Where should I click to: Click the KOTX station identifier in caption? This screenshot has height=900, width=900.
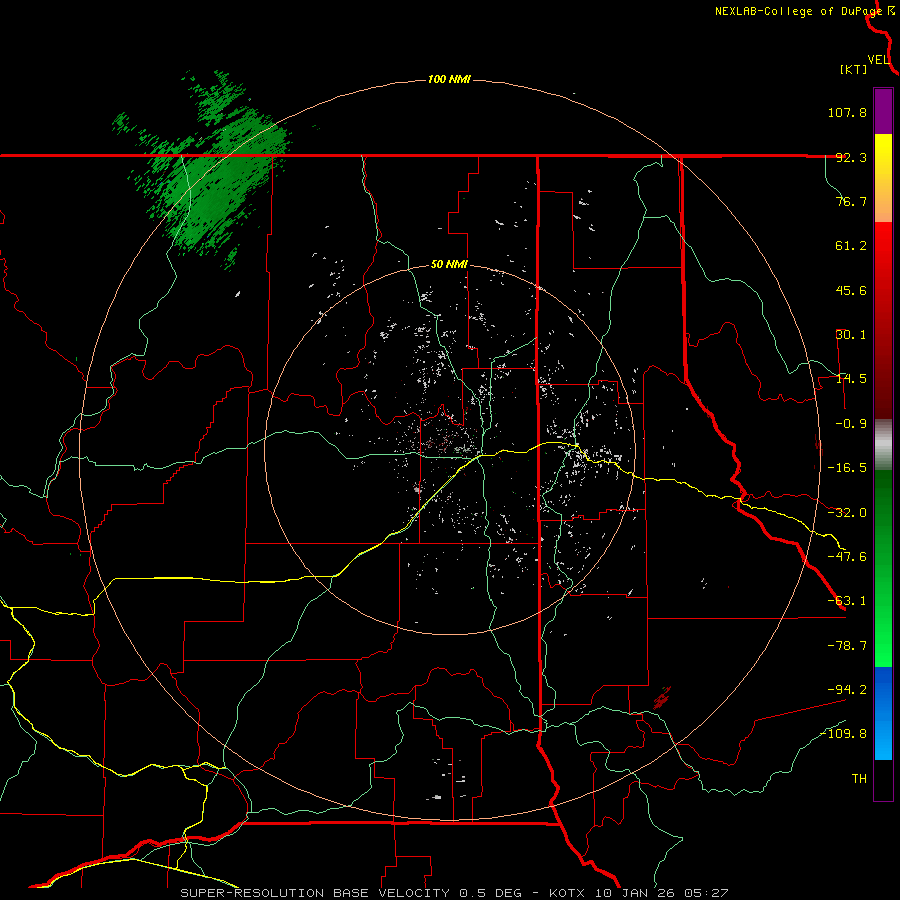click(567, 893)
